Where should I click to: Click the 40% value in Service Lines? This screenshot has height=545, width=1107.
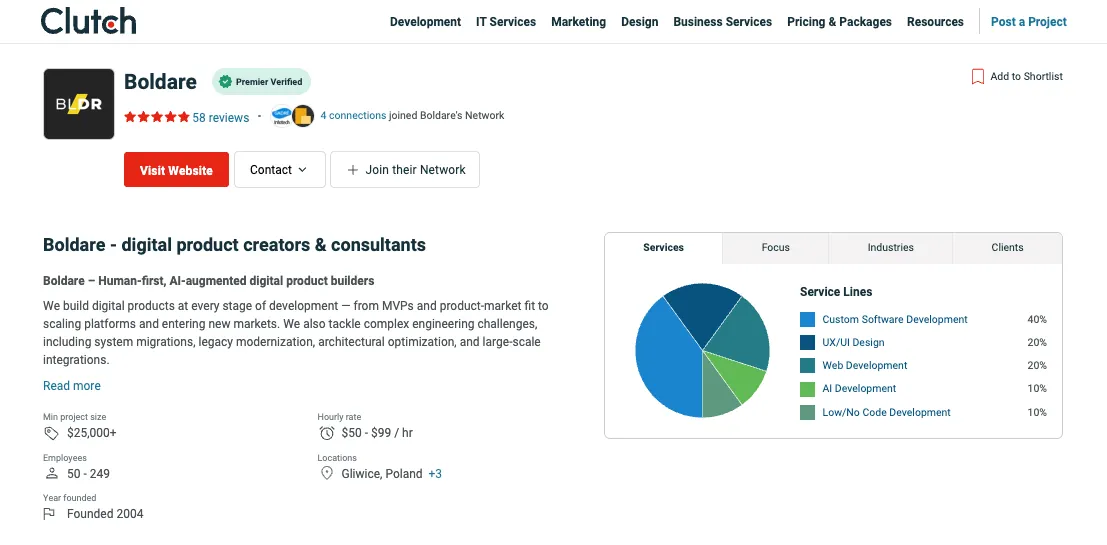(1036, 319)
